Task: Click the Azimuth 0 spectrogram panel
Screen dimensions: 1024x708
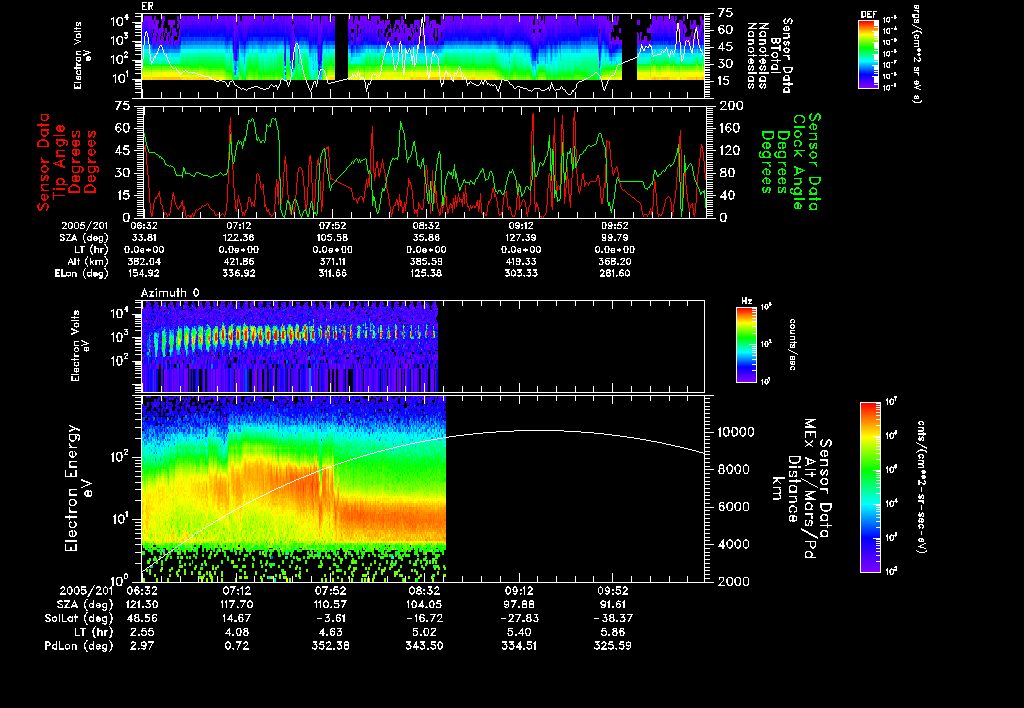Action: (x=423, y=346)
